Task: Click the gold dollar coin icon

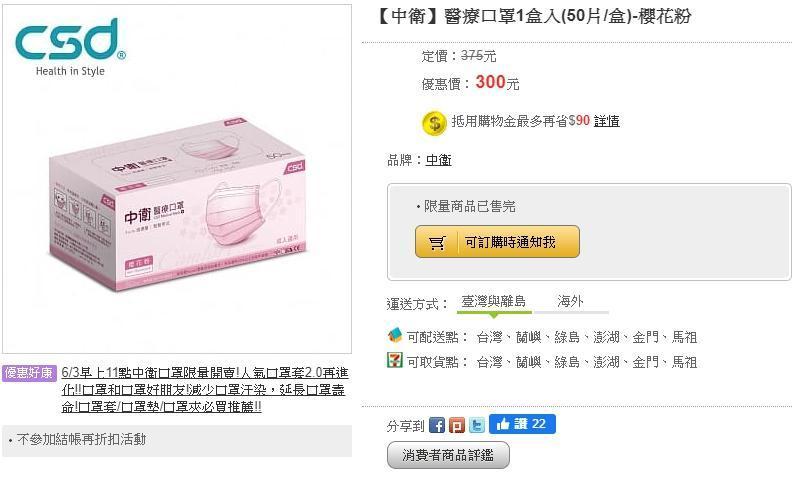Action: click(434, 123)
